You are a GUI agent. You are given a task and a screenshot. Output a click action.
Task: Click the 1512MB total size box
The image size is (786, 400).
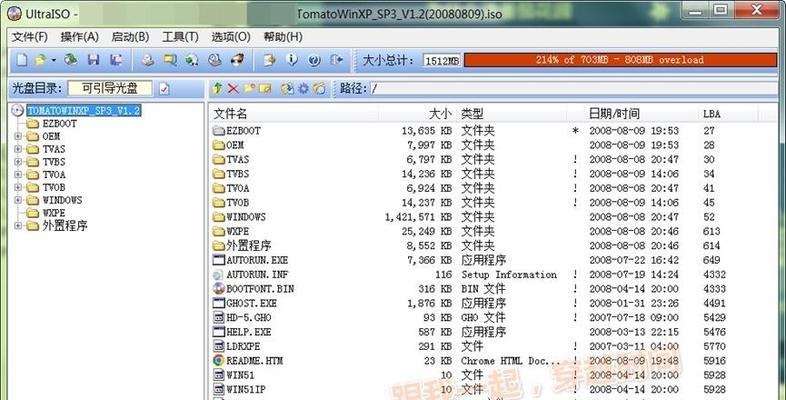[x=441, y=60]
